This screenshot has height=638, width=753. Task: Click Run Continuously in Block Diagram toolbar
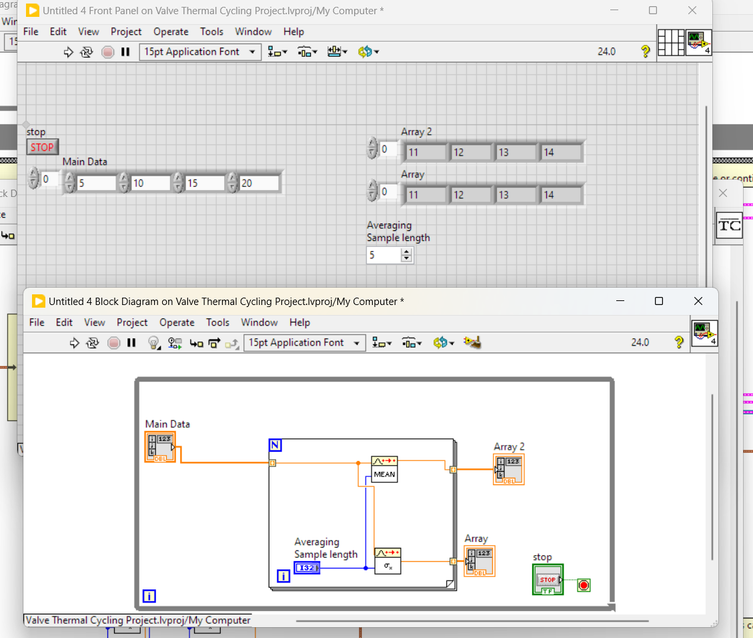(x=92, y=343)
